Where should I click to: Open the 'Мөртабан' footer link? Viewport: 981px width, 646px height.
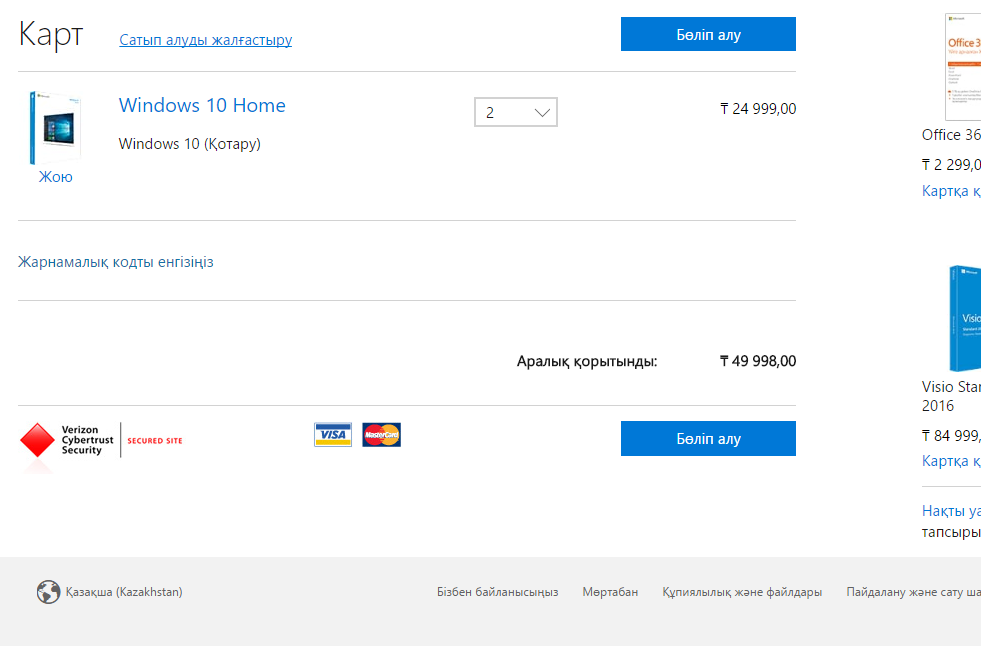coord(610,592)
